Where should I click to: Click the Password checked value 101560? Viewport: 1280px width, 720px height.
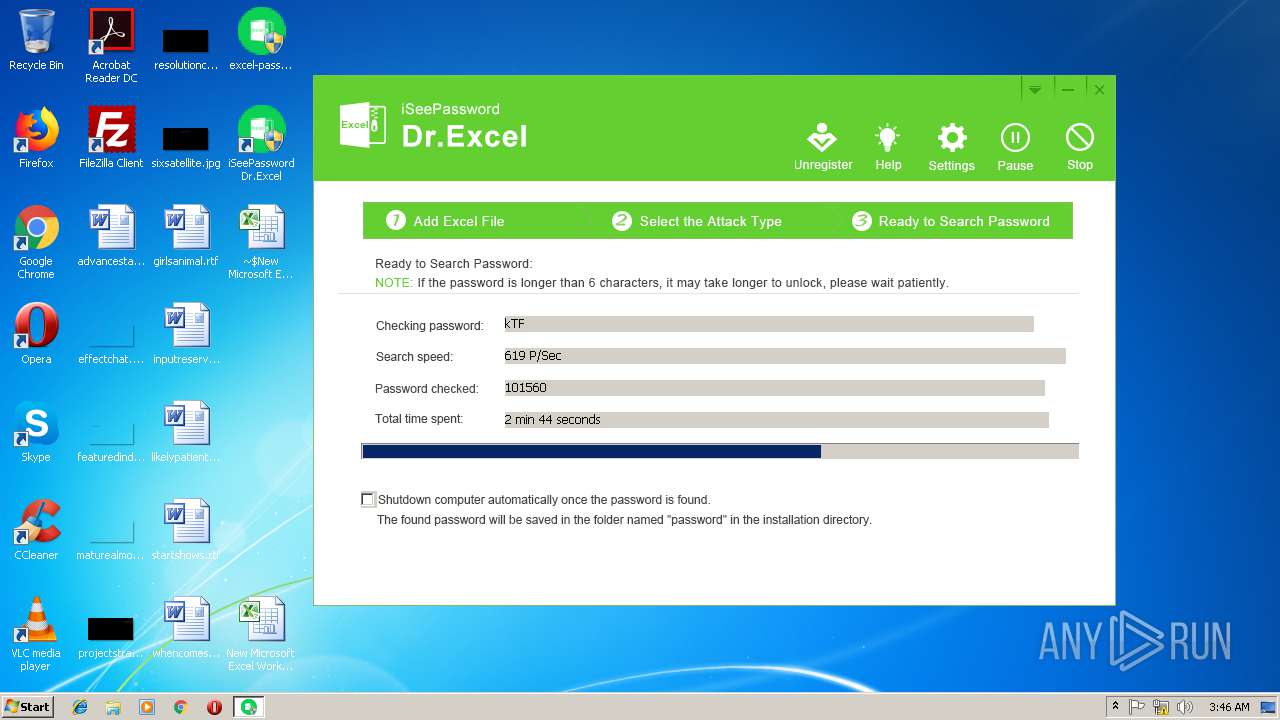click(774, 388)
